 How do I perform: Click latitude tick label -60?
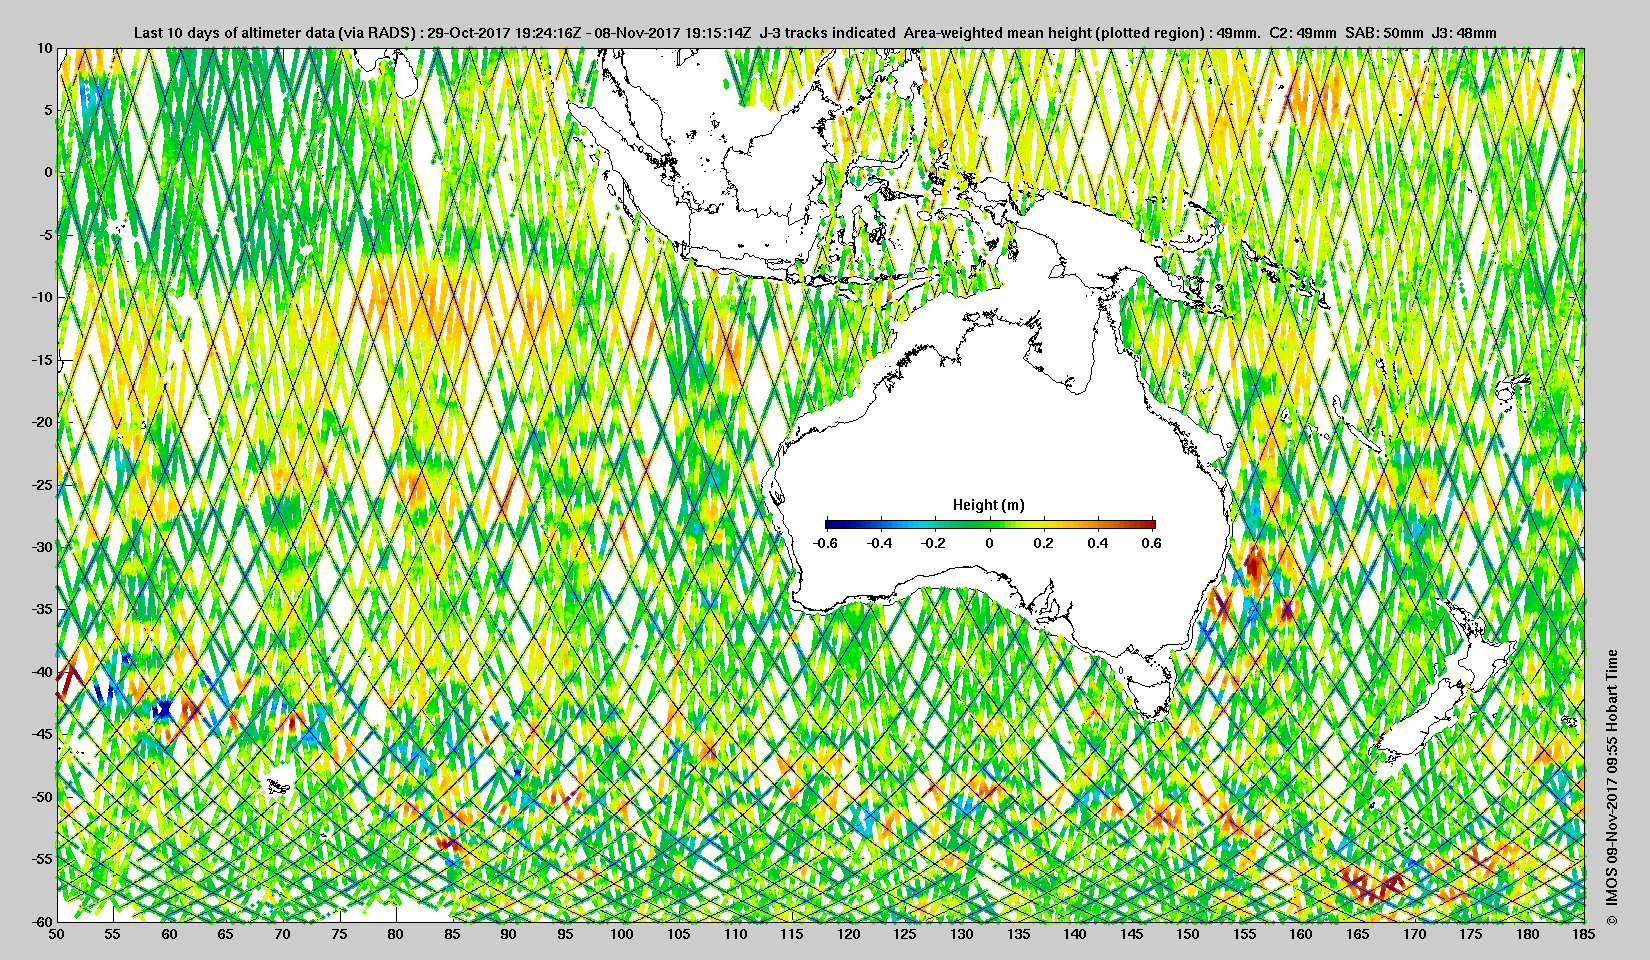(43, 921)
